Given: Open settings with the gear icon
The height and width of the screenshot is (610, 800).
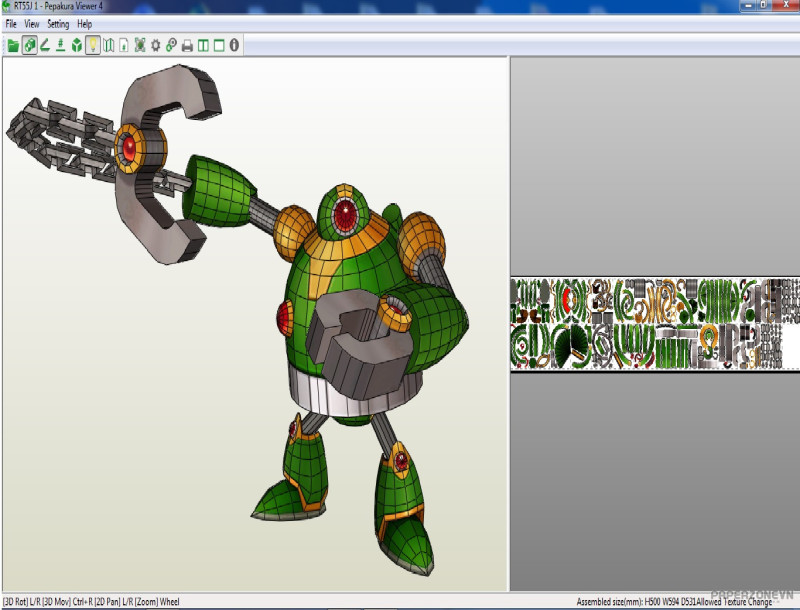Looking at the screenshot, I should point(156,45).
